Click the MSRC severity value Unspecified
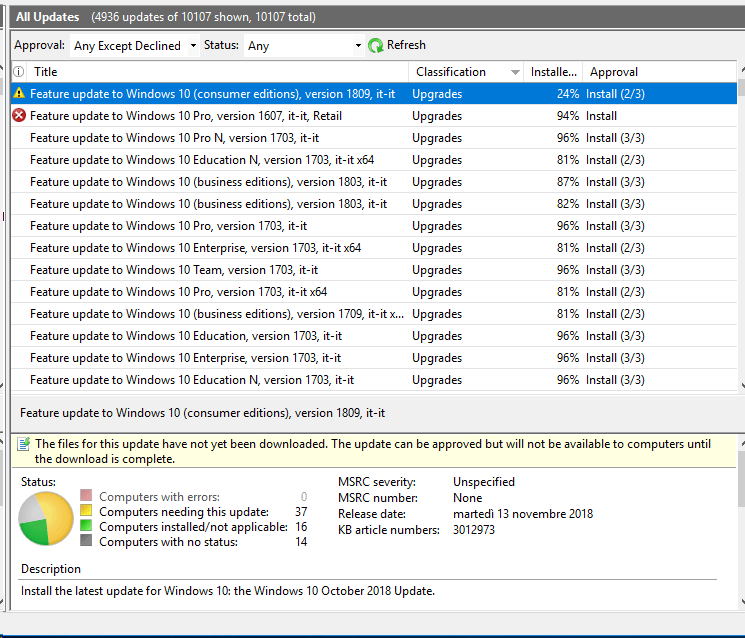This screenshot has height=638, width=745. 484,482
